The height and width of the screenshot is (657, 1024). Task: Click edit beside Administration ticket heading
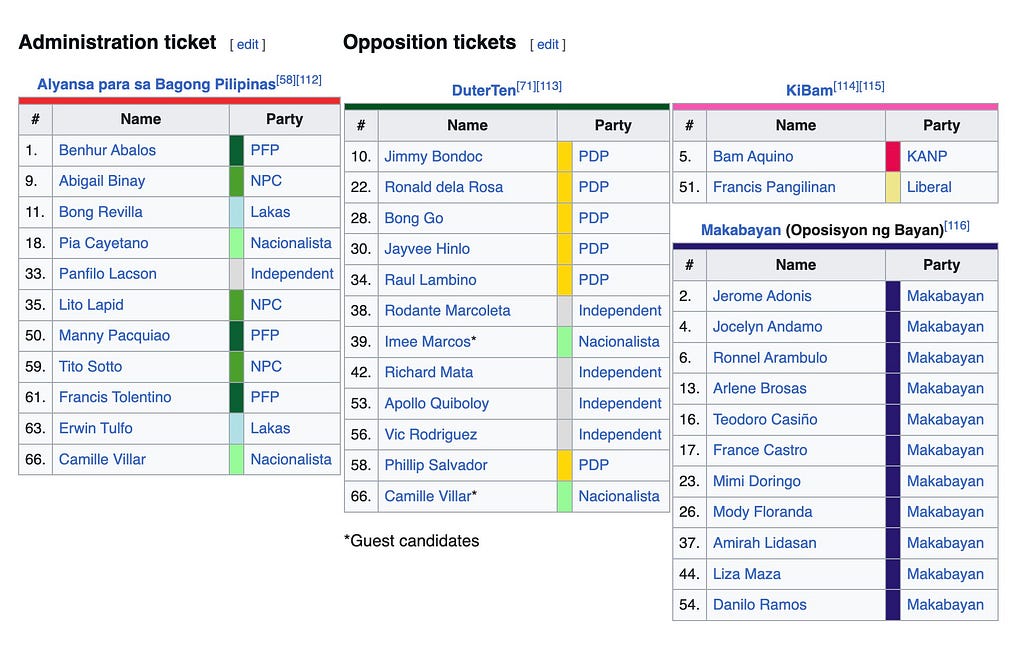pyautogui.click(x=248, y=44)
